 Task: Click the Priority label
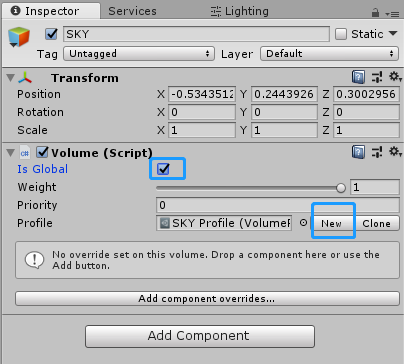[37, 205]
